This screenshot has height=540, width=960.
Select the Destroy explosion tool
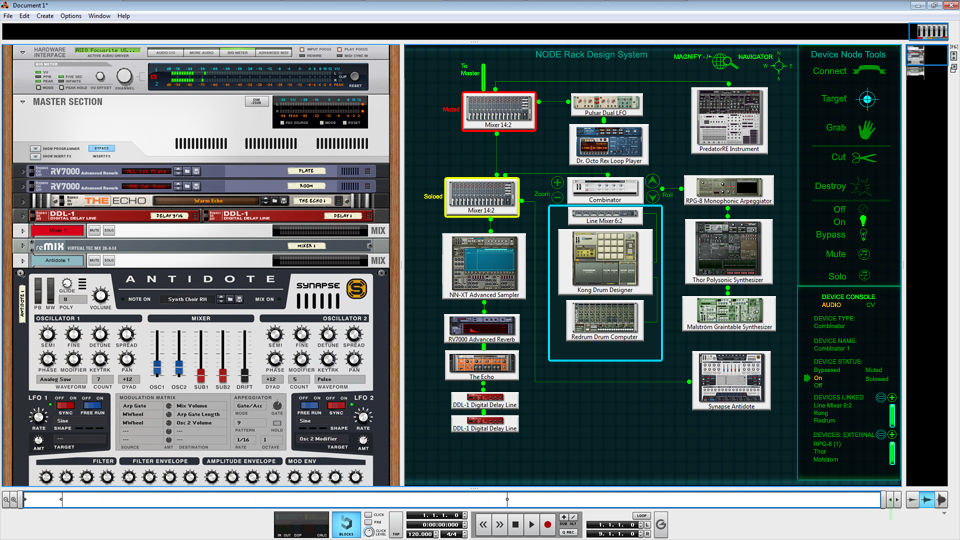pyautogui.click(x=861, y=186)
